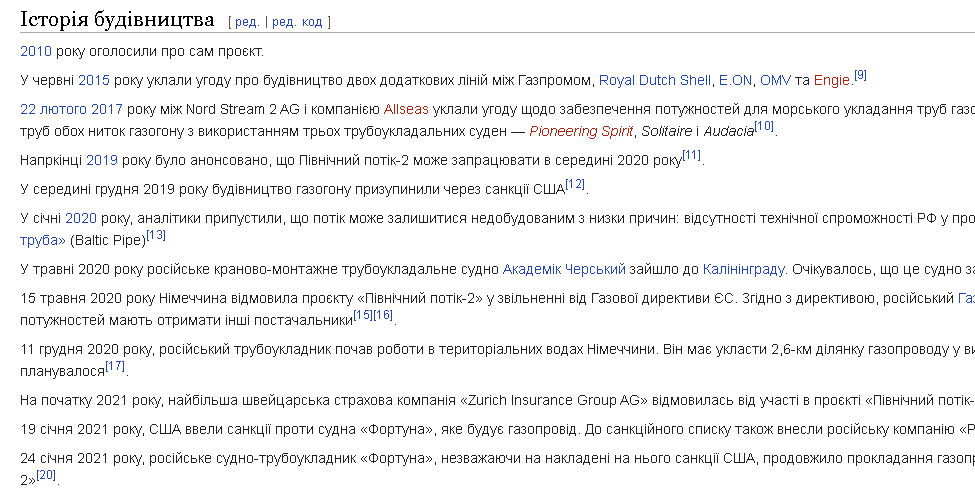This screenshot has width=975, height=494.
Task: Click the text '19 січня 2021 року'
Action: 81,431
